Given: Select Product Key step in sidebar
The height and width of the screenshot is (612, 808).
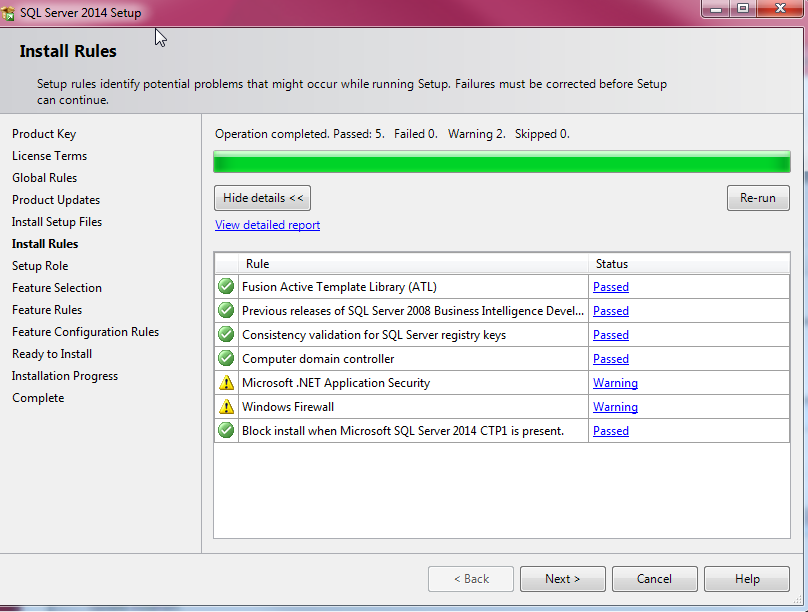Looking at the screenshot, I should [44, 134].
